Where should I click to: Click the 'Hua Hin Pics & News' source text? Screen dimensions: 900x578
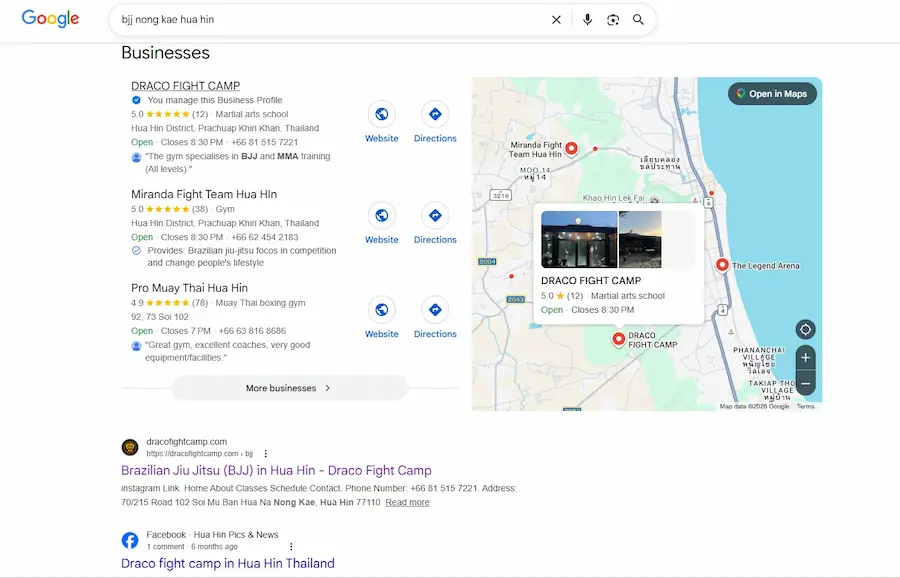(x=236, y=534)
